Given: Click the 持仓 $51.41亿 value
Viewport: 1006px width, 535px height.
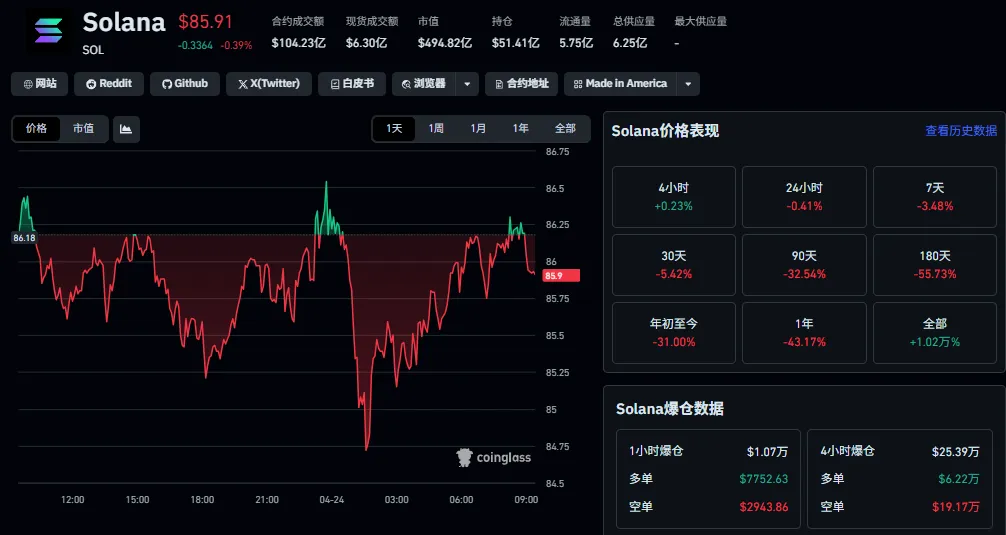Looking at the screenshot, I should (x=515, y=43).
